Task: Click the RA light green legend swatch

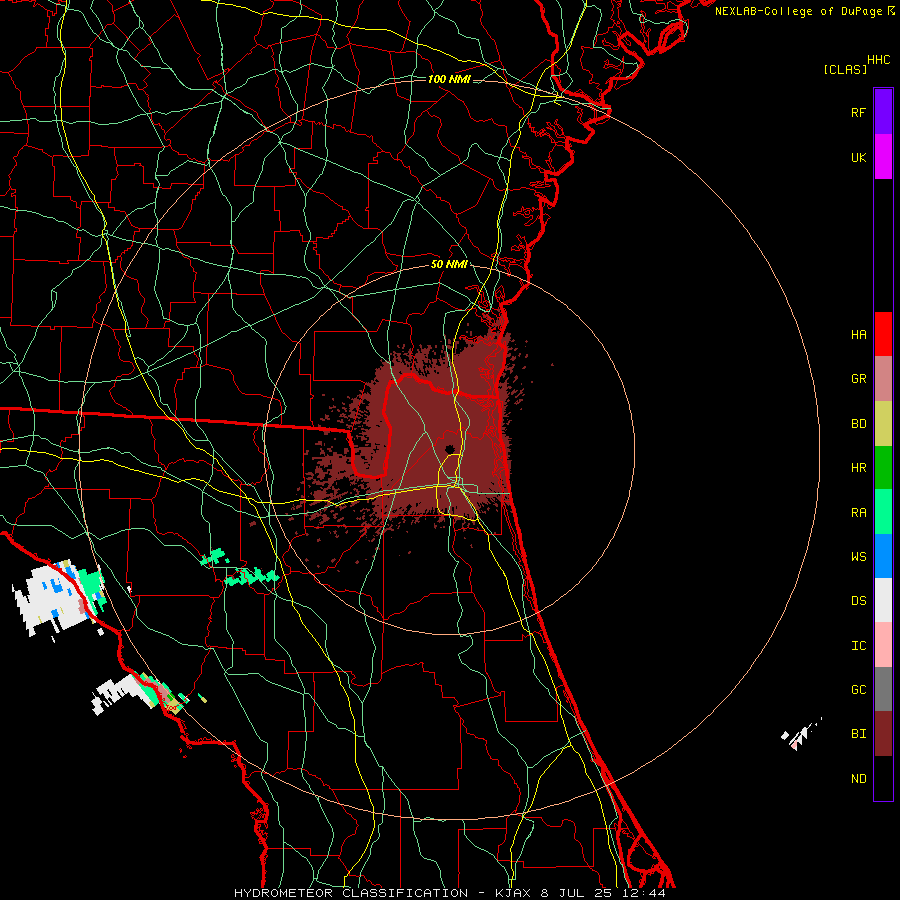Action: click(883, 512)
